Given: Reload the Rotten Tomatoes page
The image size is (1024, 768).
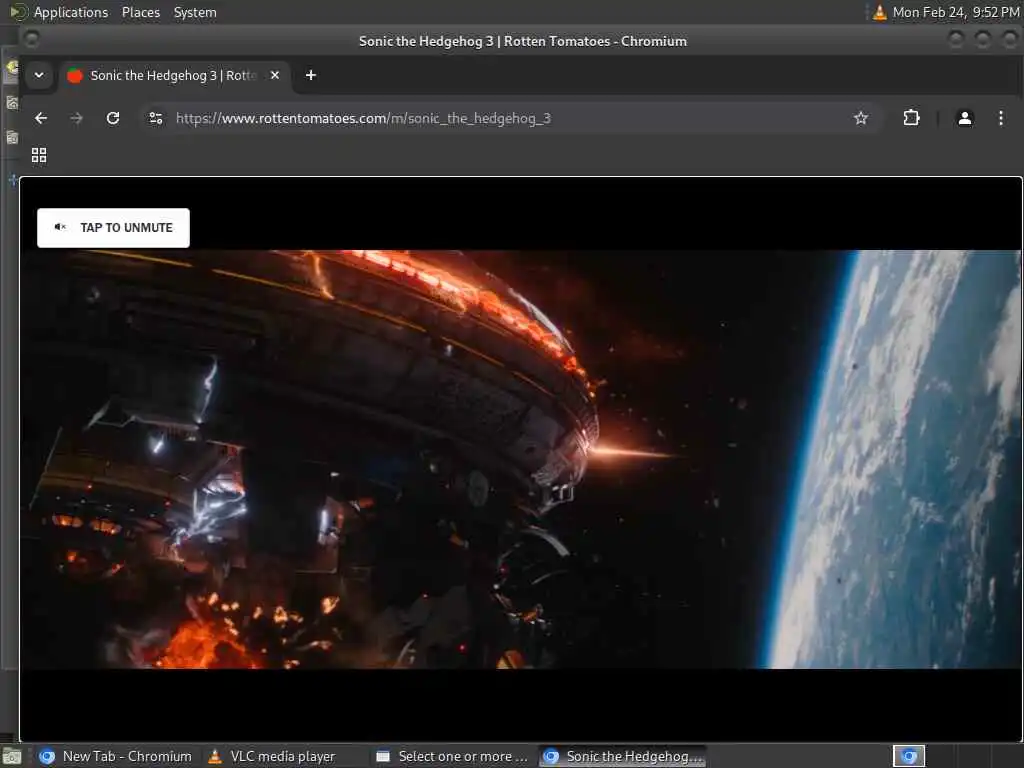Looking at the screenshot, I should [x=113, y=118].
